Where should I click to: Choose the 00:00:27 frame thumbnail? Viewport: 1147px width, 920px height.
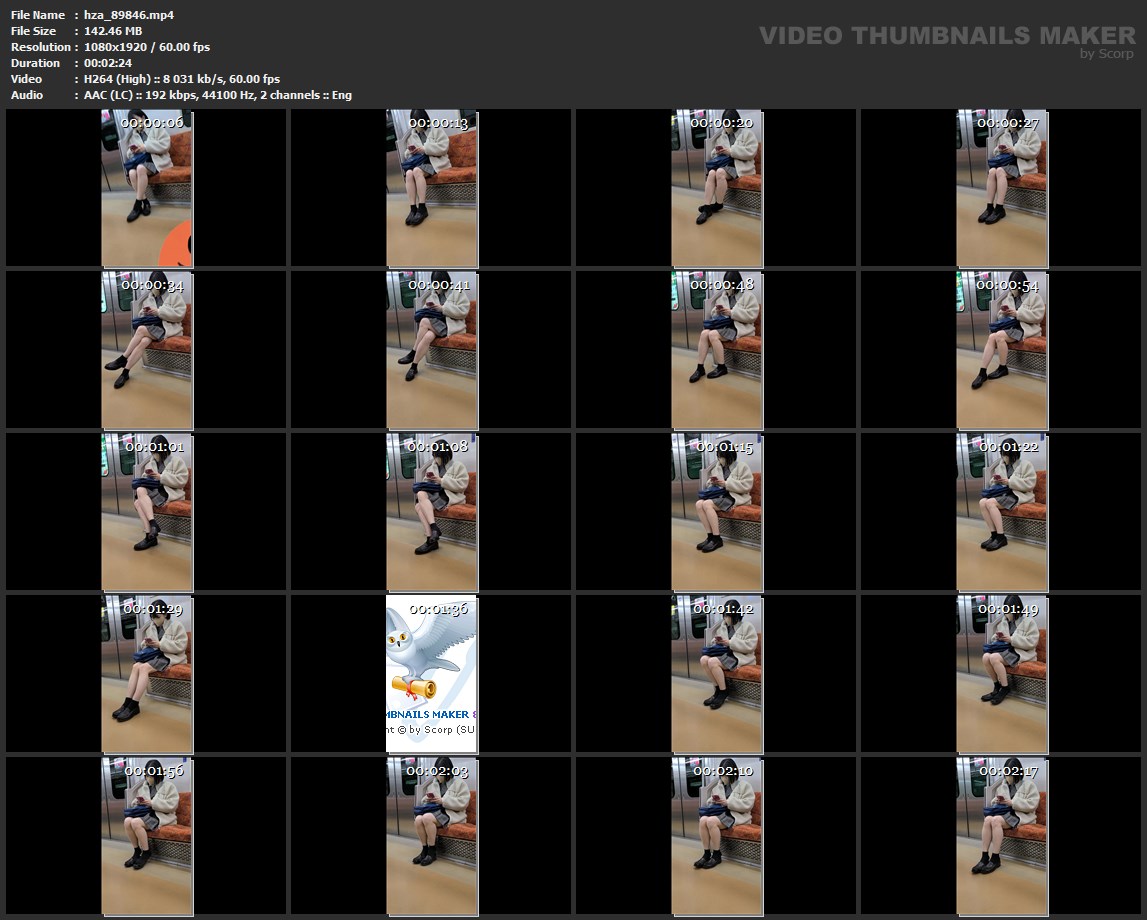click(x=1001, y=188)
